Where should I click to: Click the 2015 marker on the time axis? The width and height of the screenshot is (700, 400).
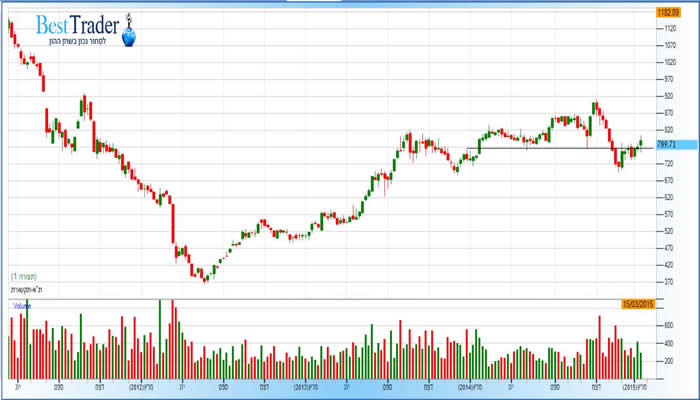tap(633, 385)
